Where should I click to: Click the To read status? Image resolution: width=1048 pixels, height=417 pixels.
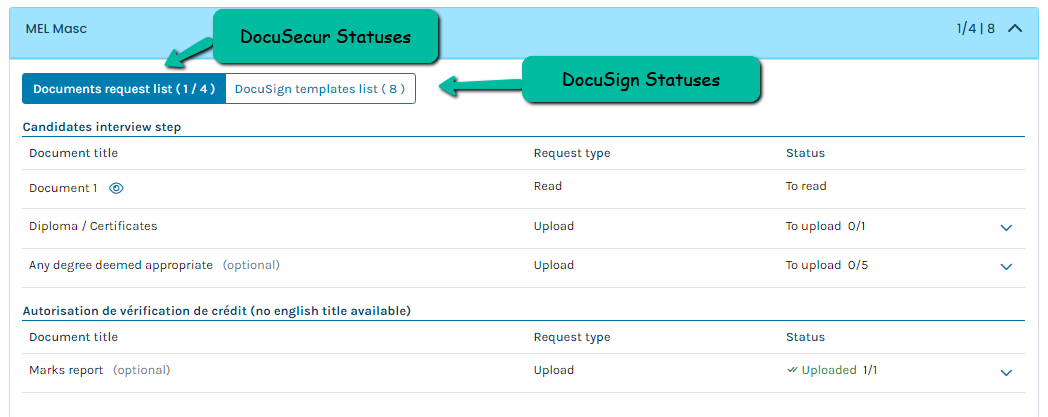806,186
